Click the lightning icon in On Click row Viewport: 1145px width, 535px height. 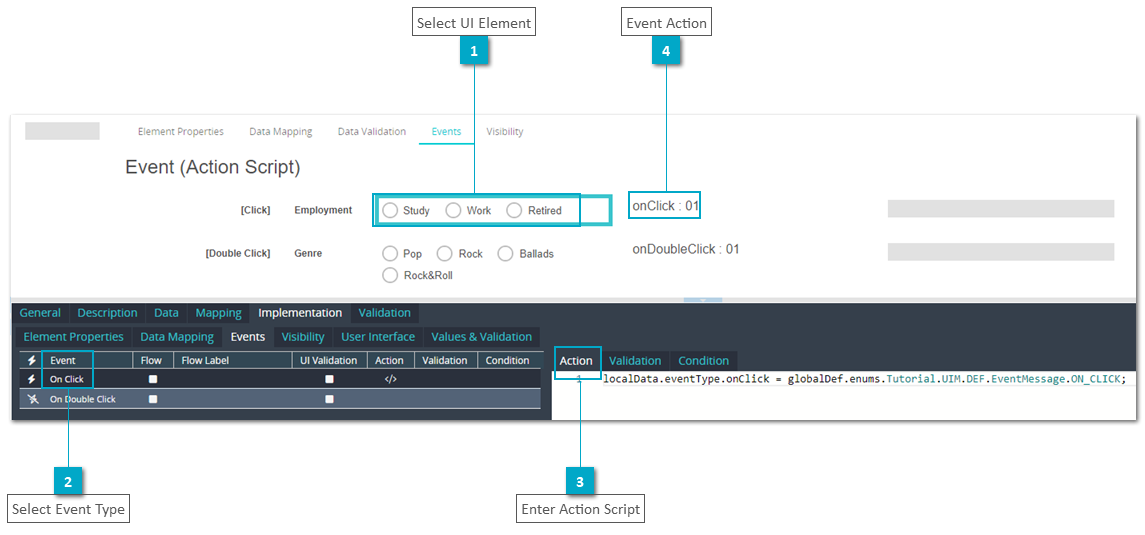(x=31, y=380)
